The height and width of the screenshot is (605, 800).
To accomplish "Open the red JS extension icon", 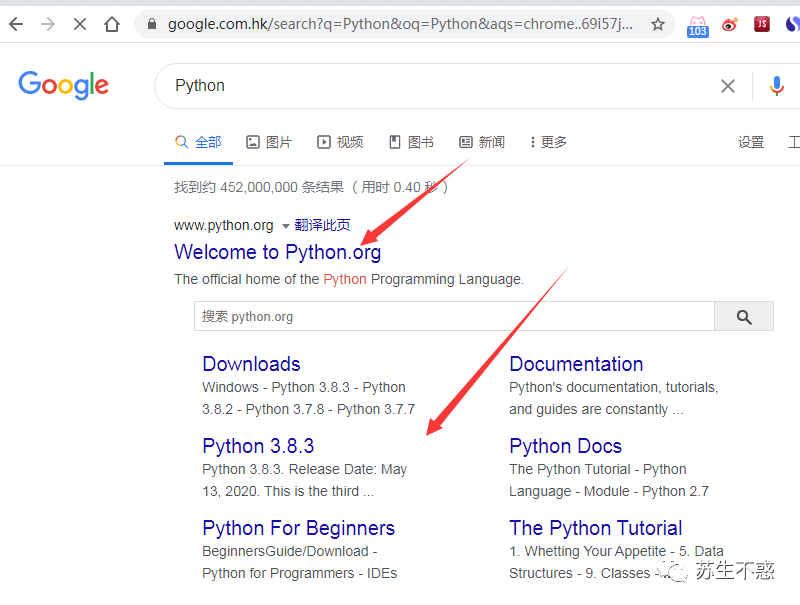I will 762,24.
